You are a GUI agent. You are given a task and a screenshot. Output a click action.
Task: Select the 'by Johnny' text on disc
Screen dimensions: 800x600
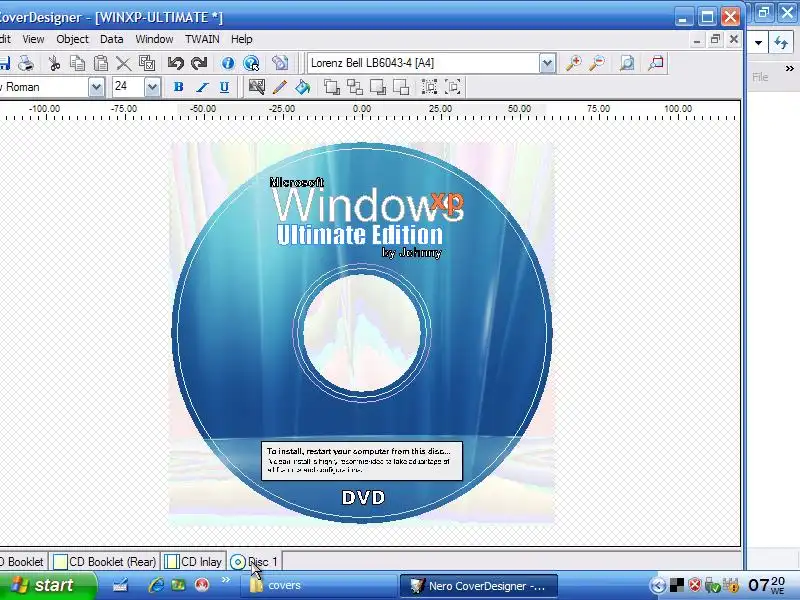[411, 253]
